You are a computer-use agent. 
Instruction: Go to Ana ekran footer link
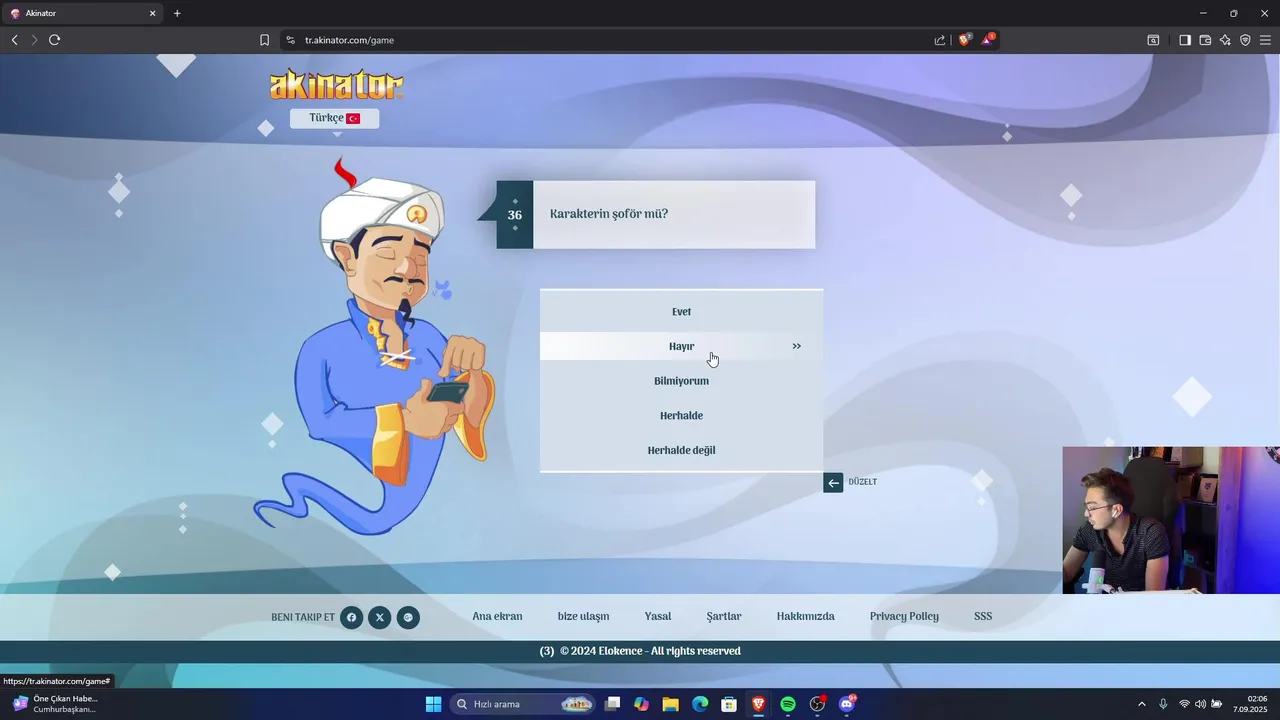(x=497, y=616)
